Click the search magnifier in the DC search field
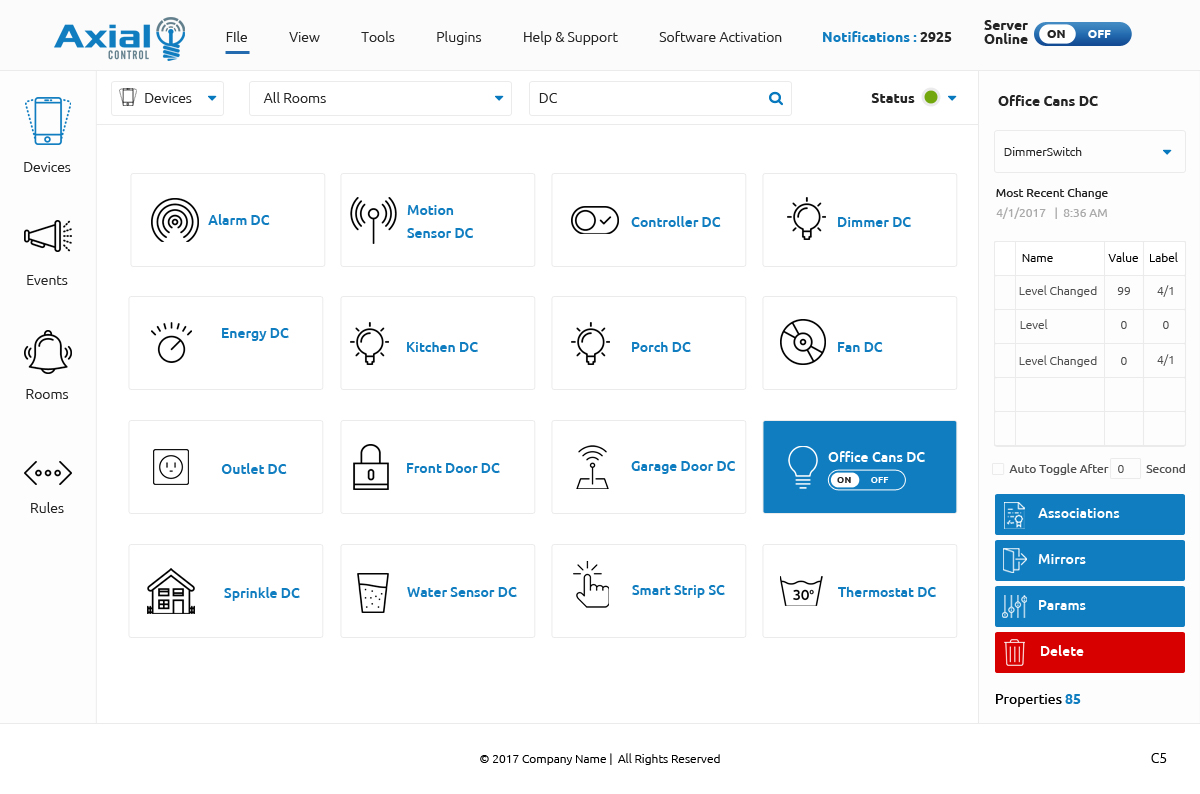The height and width of the screenshot is (794, 1200). tap(775, 98)
